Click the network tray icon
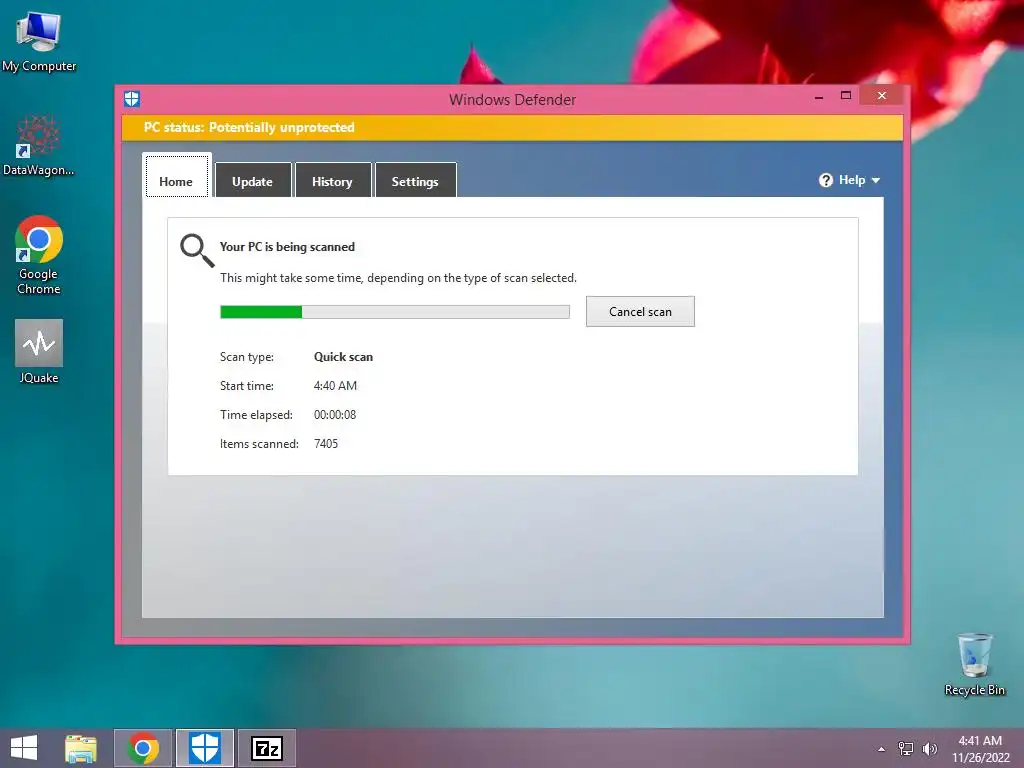 (x=906, y=748)
